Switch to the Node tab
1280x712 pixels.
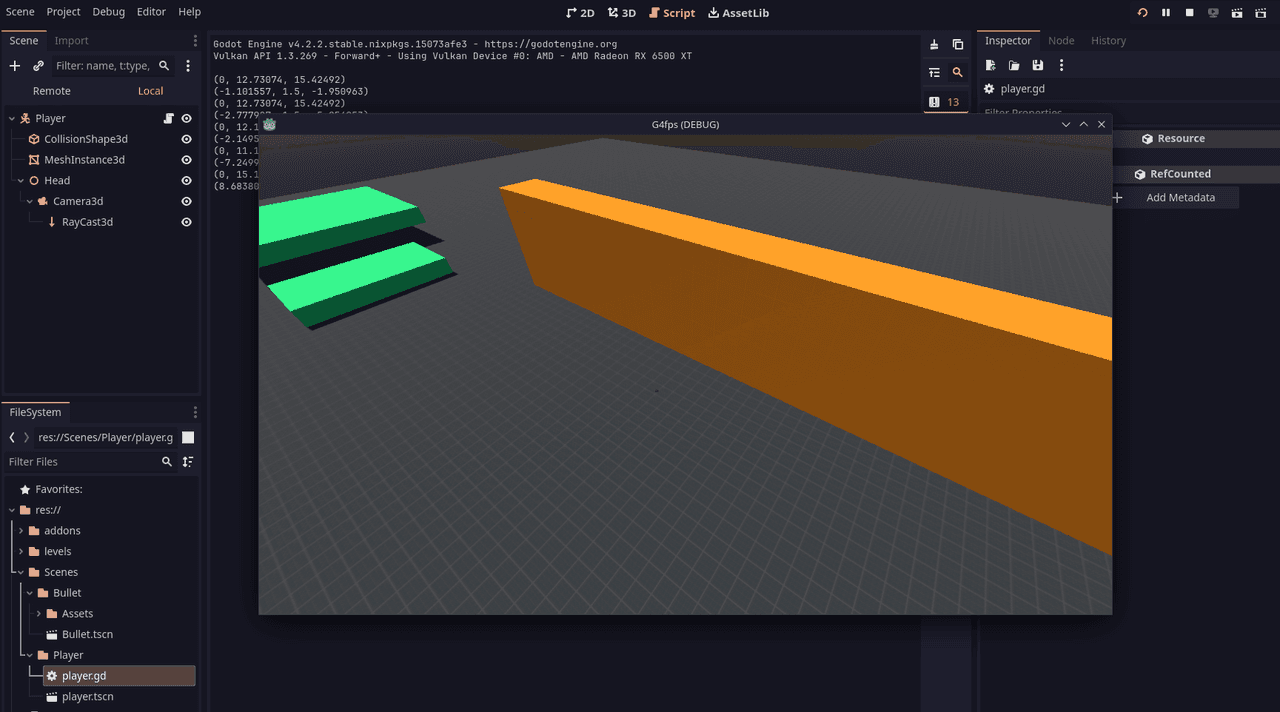click(x=1061, y=41)
